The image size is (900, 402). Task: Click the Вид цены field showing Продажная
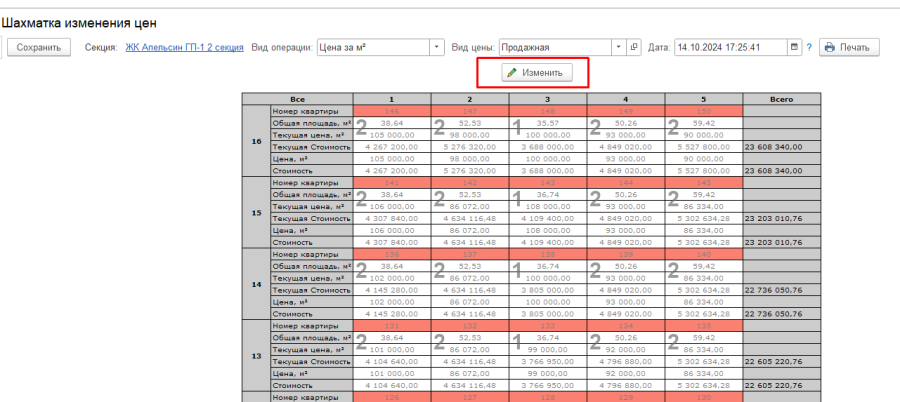click(556, 48)
